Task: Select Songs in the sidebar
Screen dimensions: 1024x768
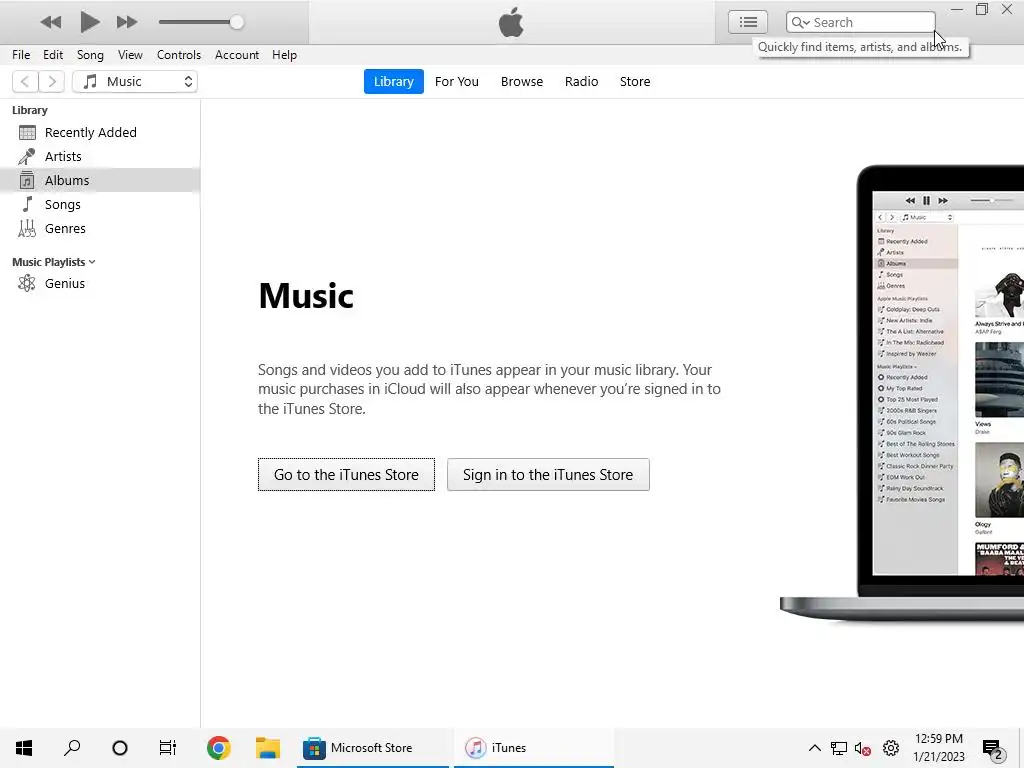Action: [x=100, y=204]
